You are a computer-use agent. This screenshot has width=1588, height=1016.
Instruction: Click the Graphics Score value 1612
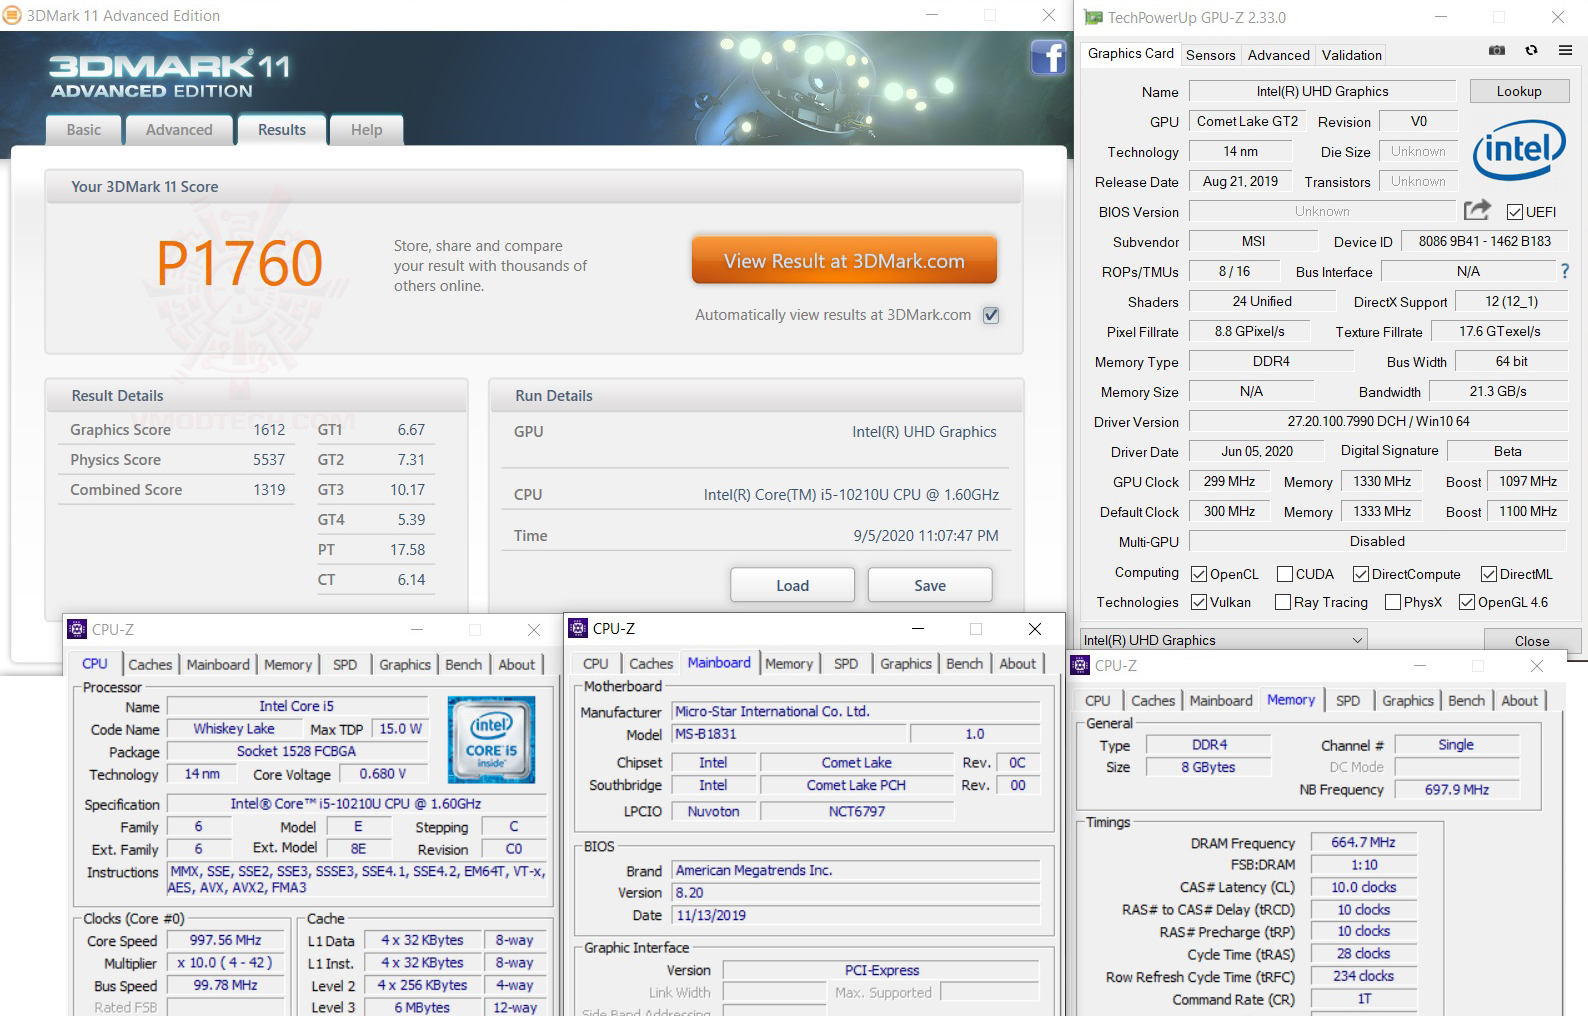pos(269,430)
